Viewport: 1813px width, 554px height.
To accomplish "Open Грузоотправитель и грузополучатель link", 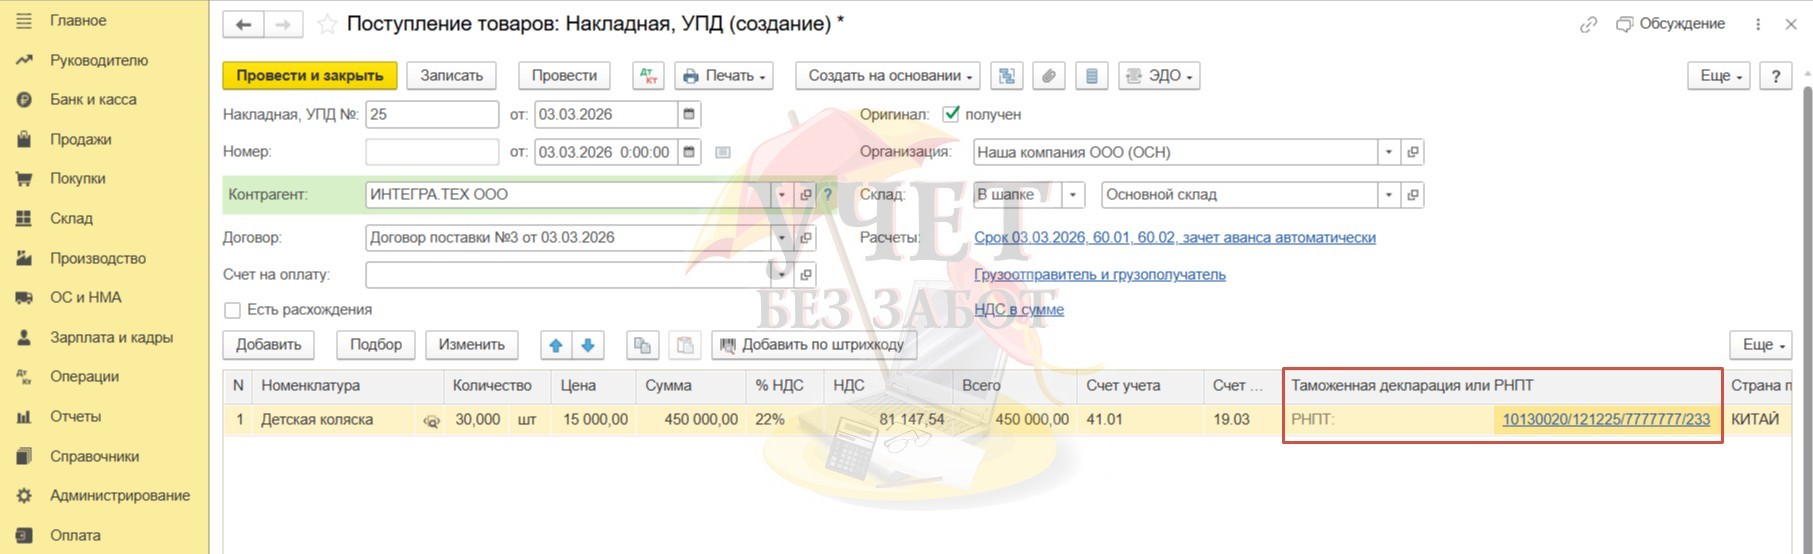I will [x=1100, y=274].
